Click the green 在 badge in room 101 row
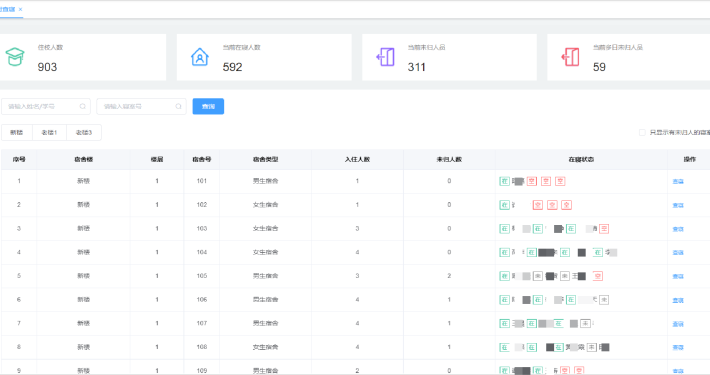710x375 pixels. [504, 181]
